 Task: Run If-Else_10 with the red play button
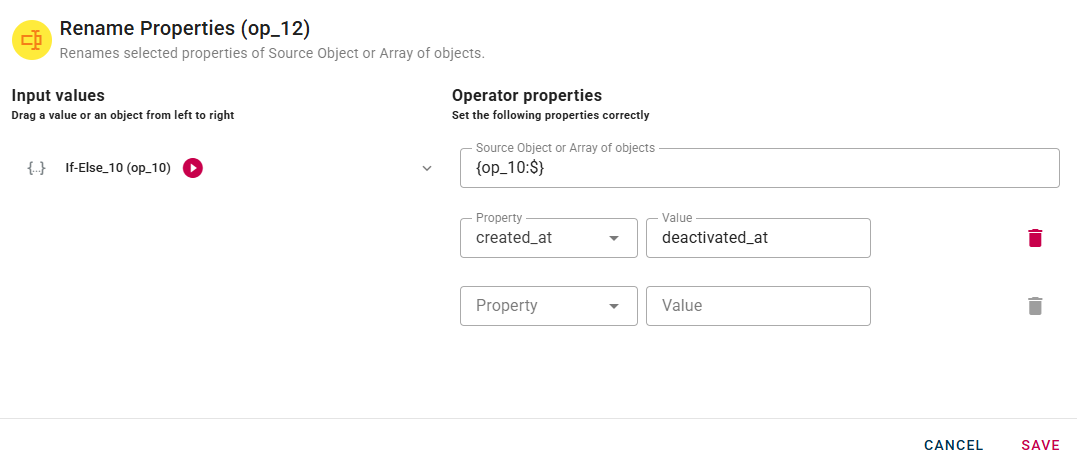193,168
